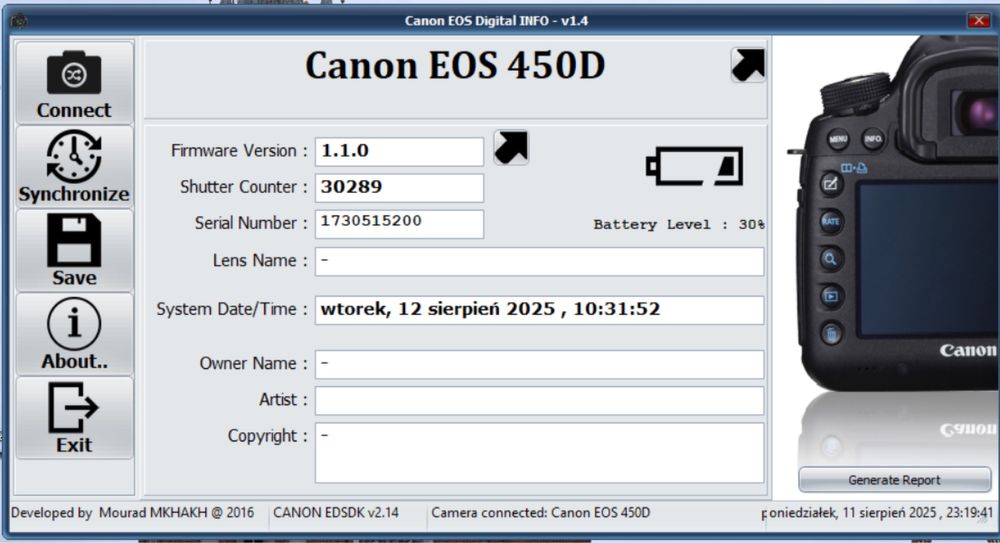Focus the Copyright text area
This screenshot has width=1000, height=543.
(x=539, y=452)
